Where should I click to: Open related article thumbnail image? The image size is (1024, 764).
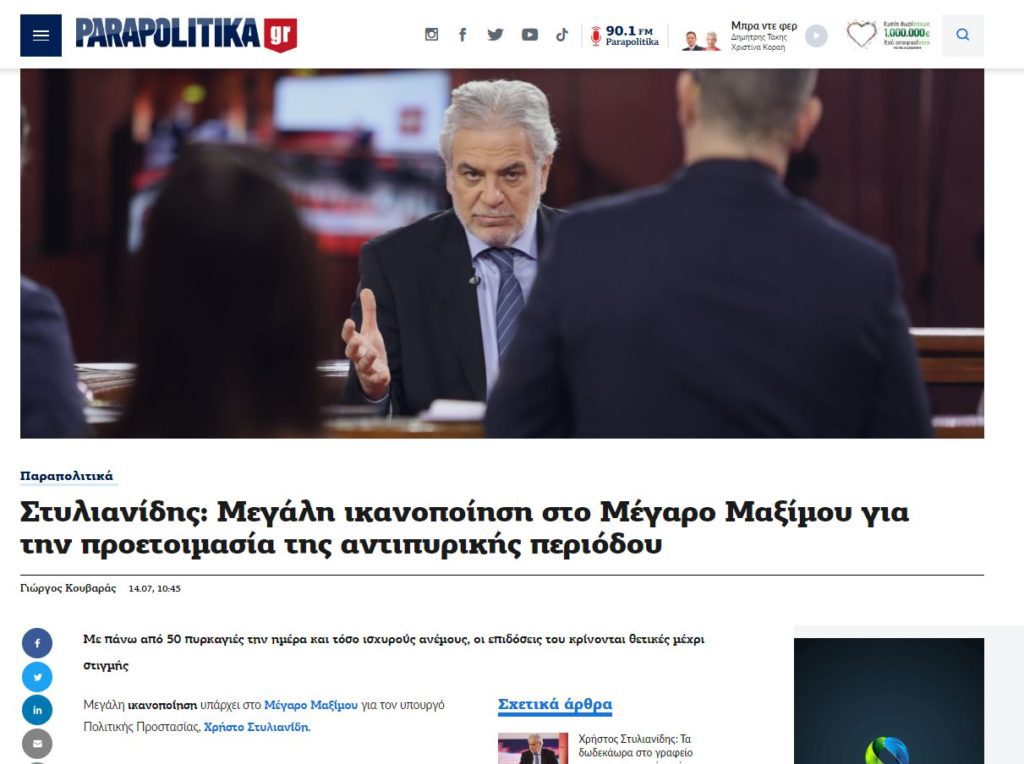coord(533,748)
